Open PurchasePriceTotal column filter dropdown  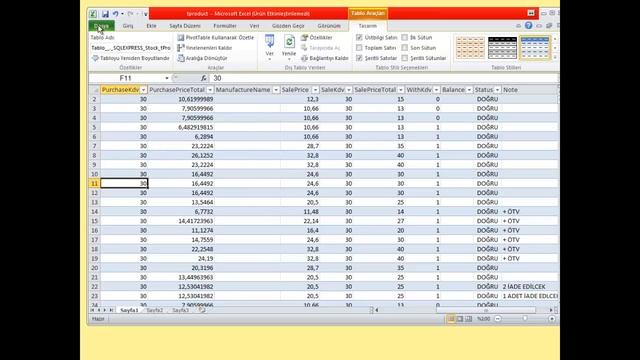(x=210, y=90)
